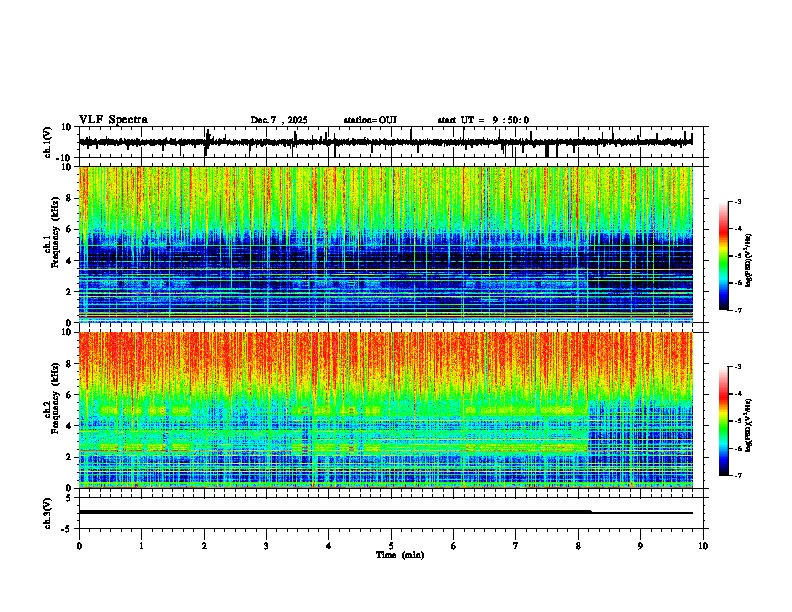Click the ch.1 'Frequency (kHz)' axis label

click(55, 233)
